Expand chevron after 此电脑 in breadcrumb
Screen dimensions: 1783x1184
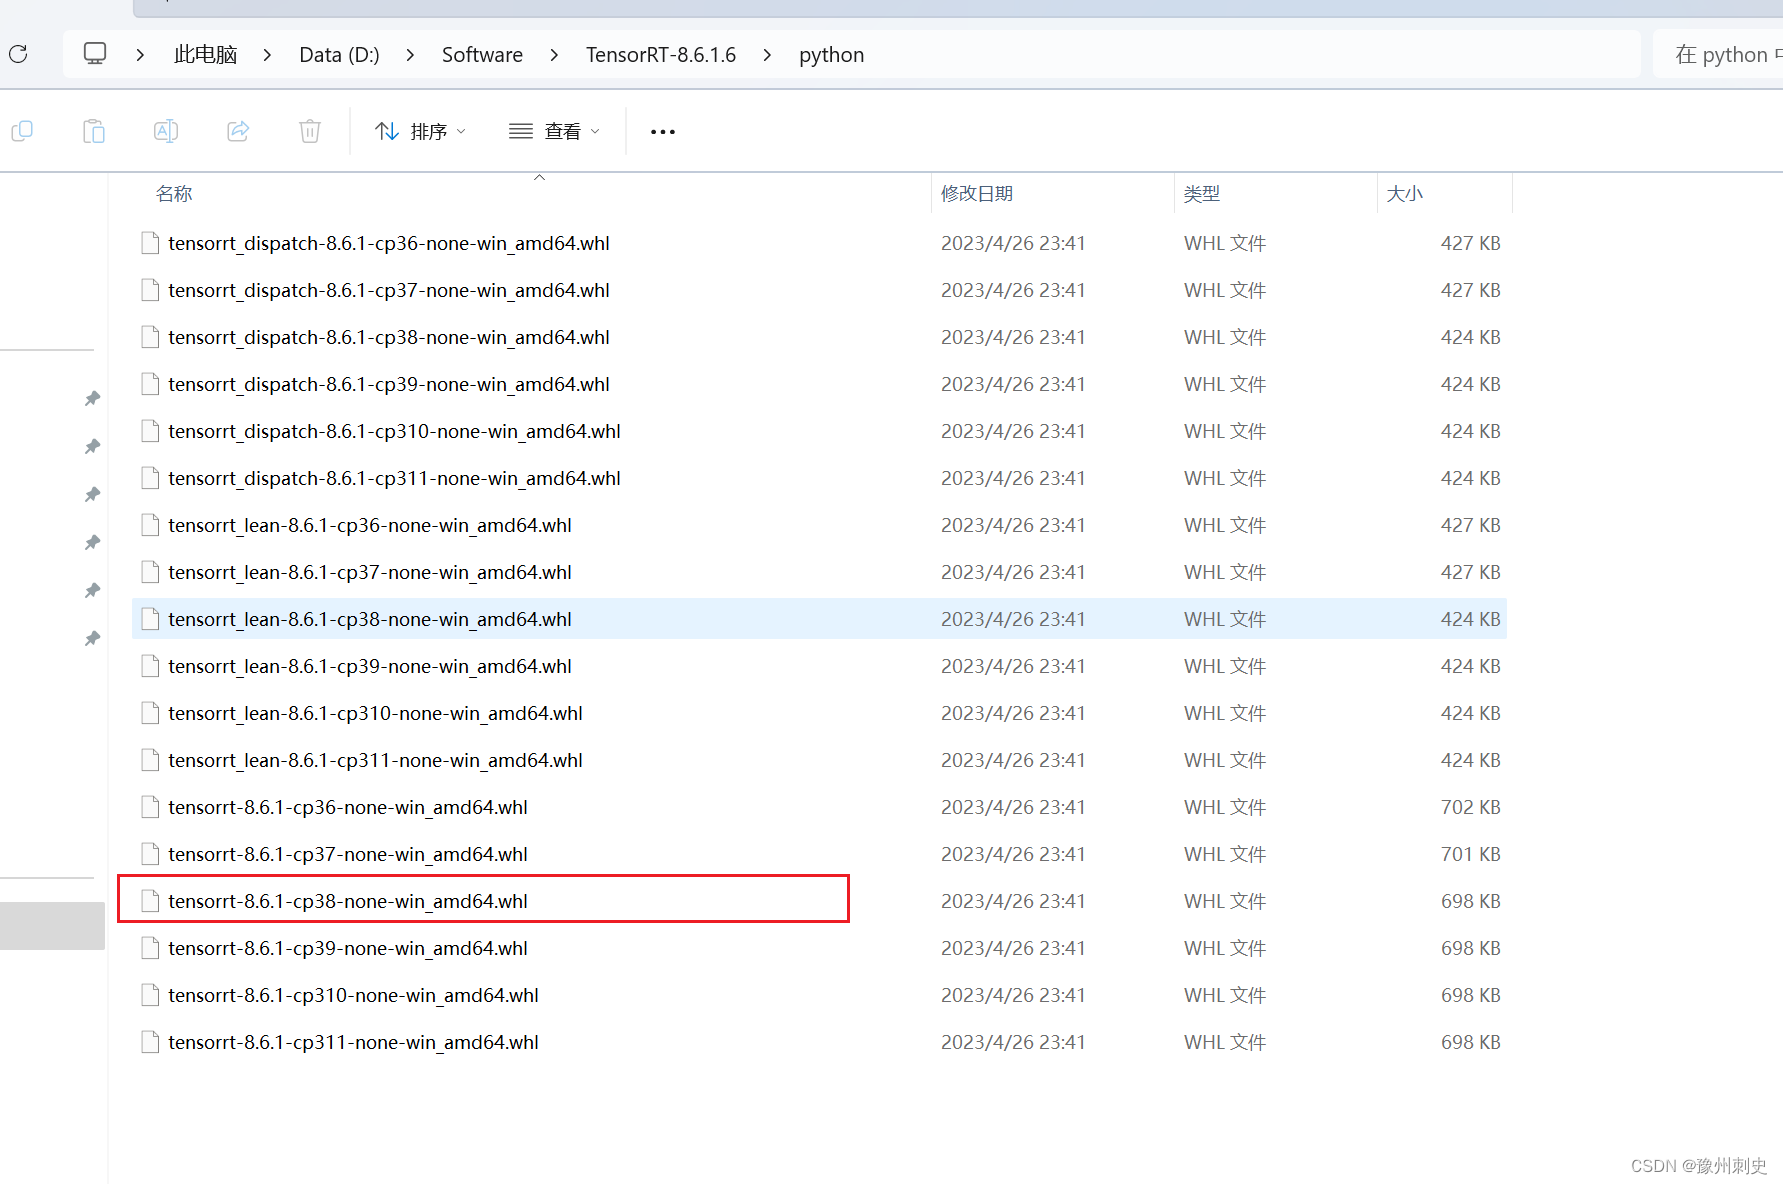coord(267,55)
